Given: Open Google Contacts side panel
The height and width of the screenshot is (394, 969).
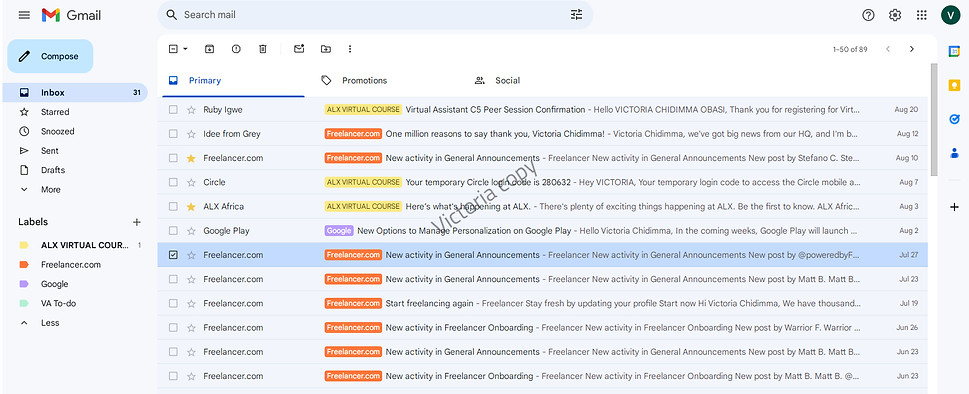Looking at the screenshot, I should 954,153.
